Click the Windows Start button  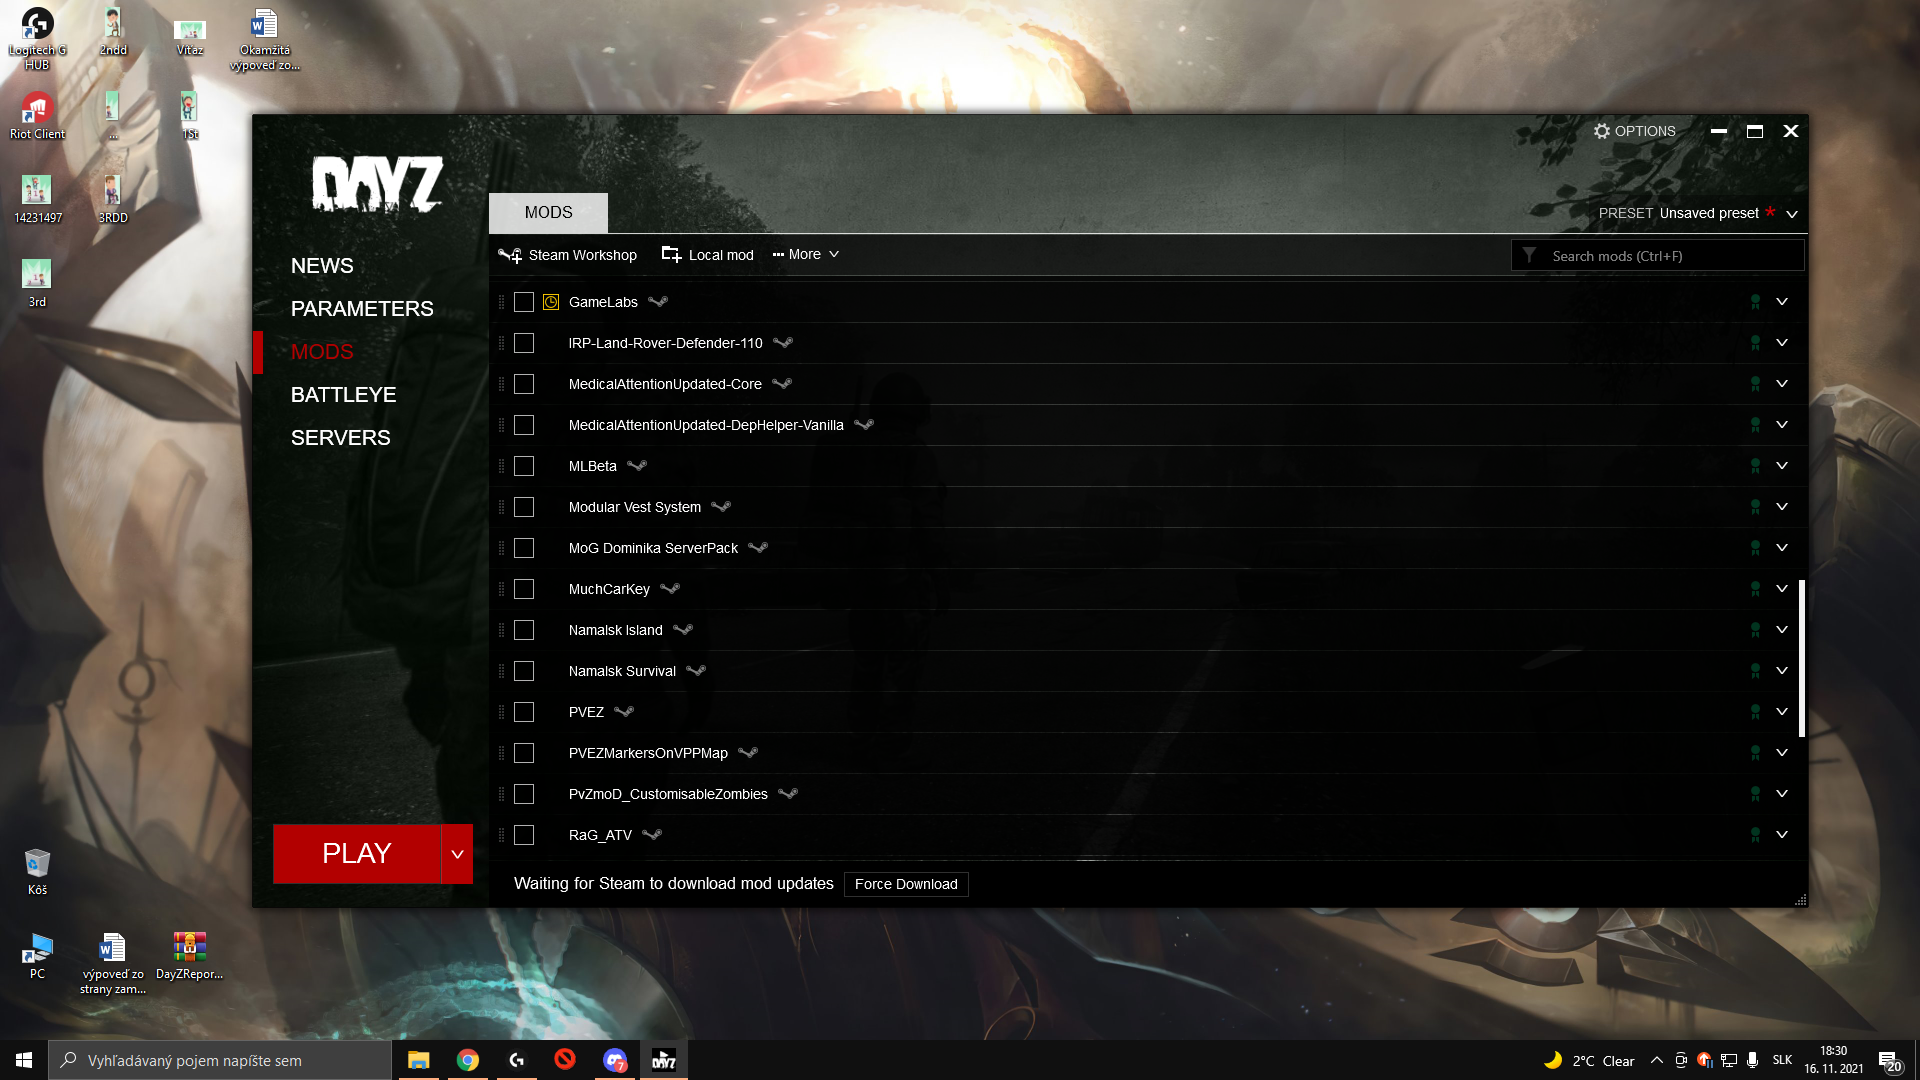pyautogui.click(x=24, y=1060)
